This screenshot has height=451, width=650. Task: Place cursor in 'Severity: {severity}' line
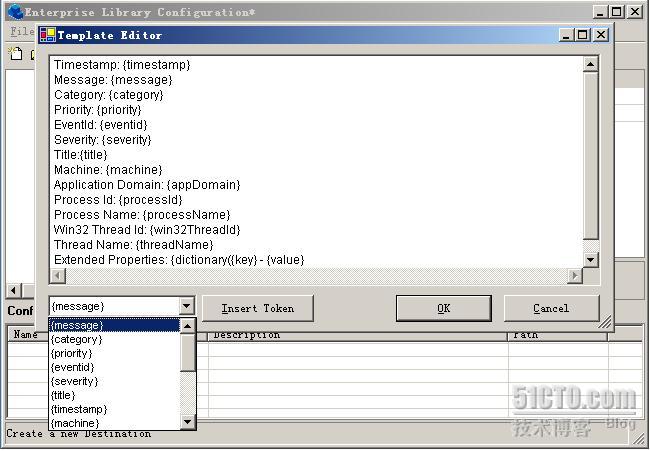click(103, 140)
